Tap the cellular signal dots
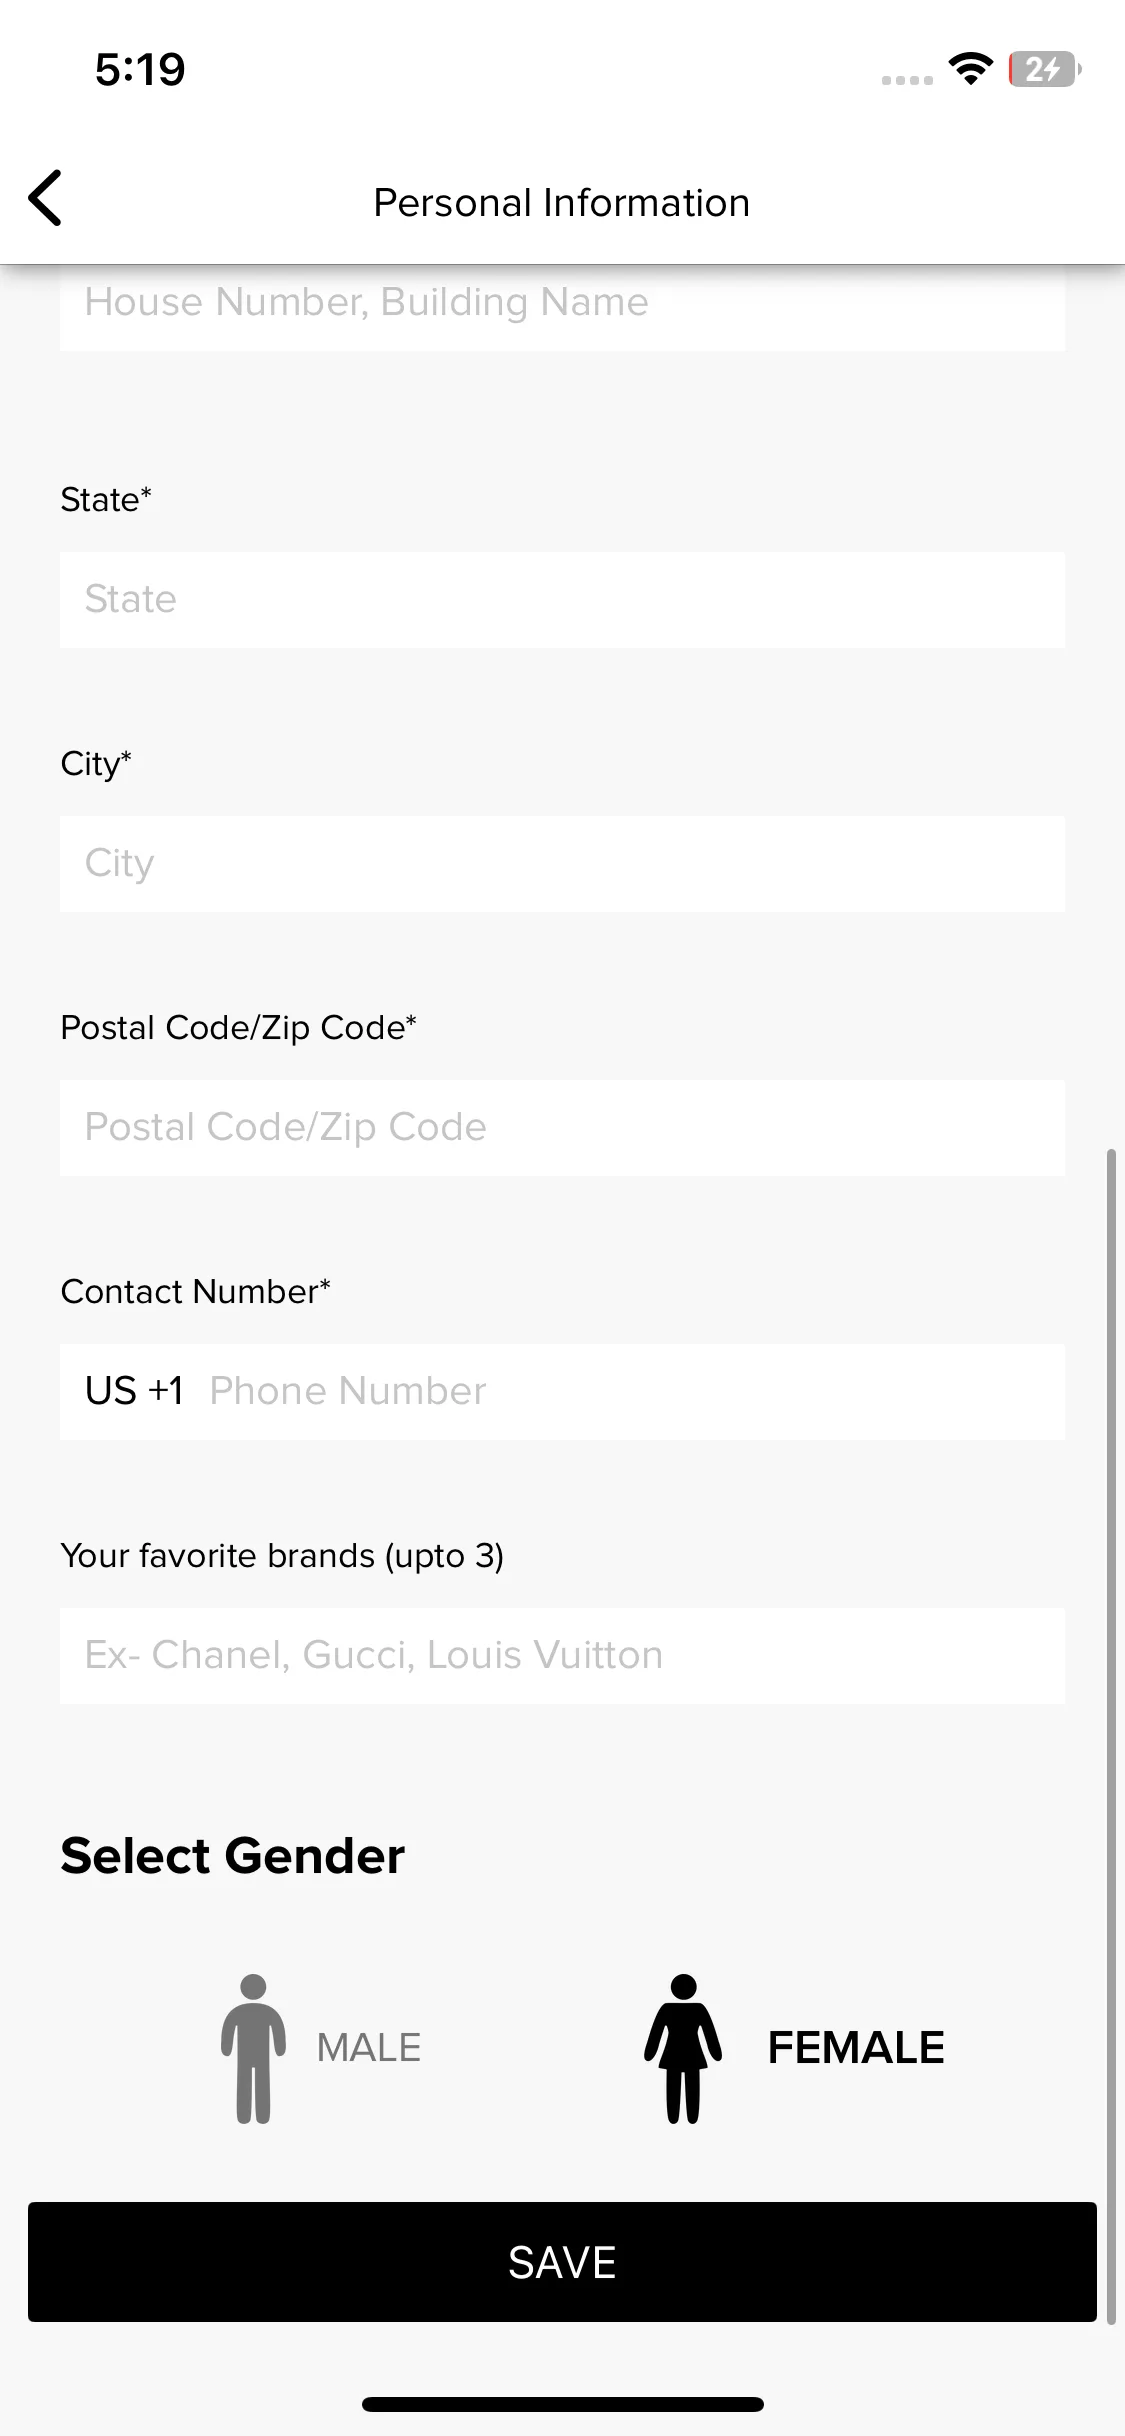Screen dimensions: 1125x2436 point(907,80)
